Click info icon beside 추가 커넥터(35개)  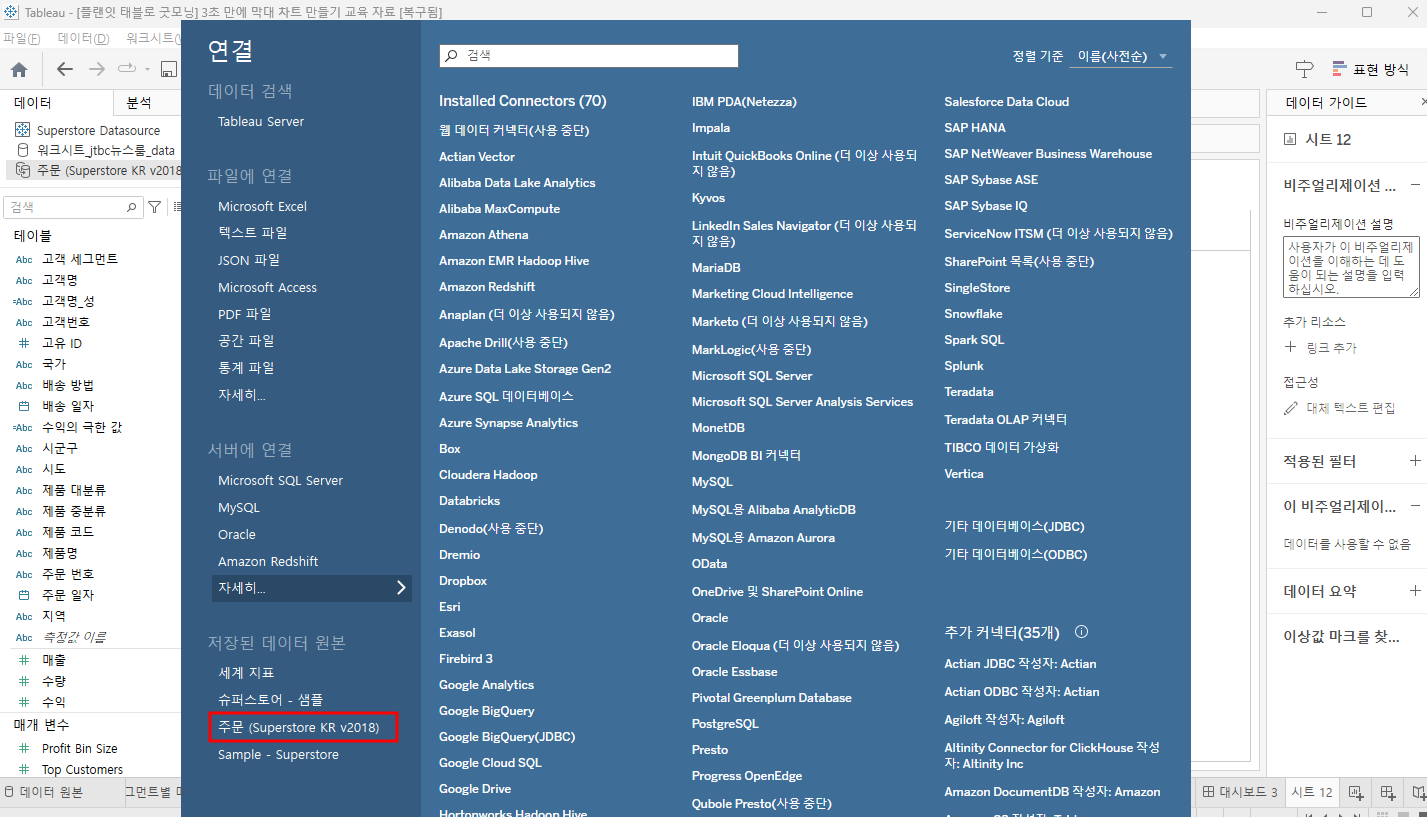point(1080,632)
